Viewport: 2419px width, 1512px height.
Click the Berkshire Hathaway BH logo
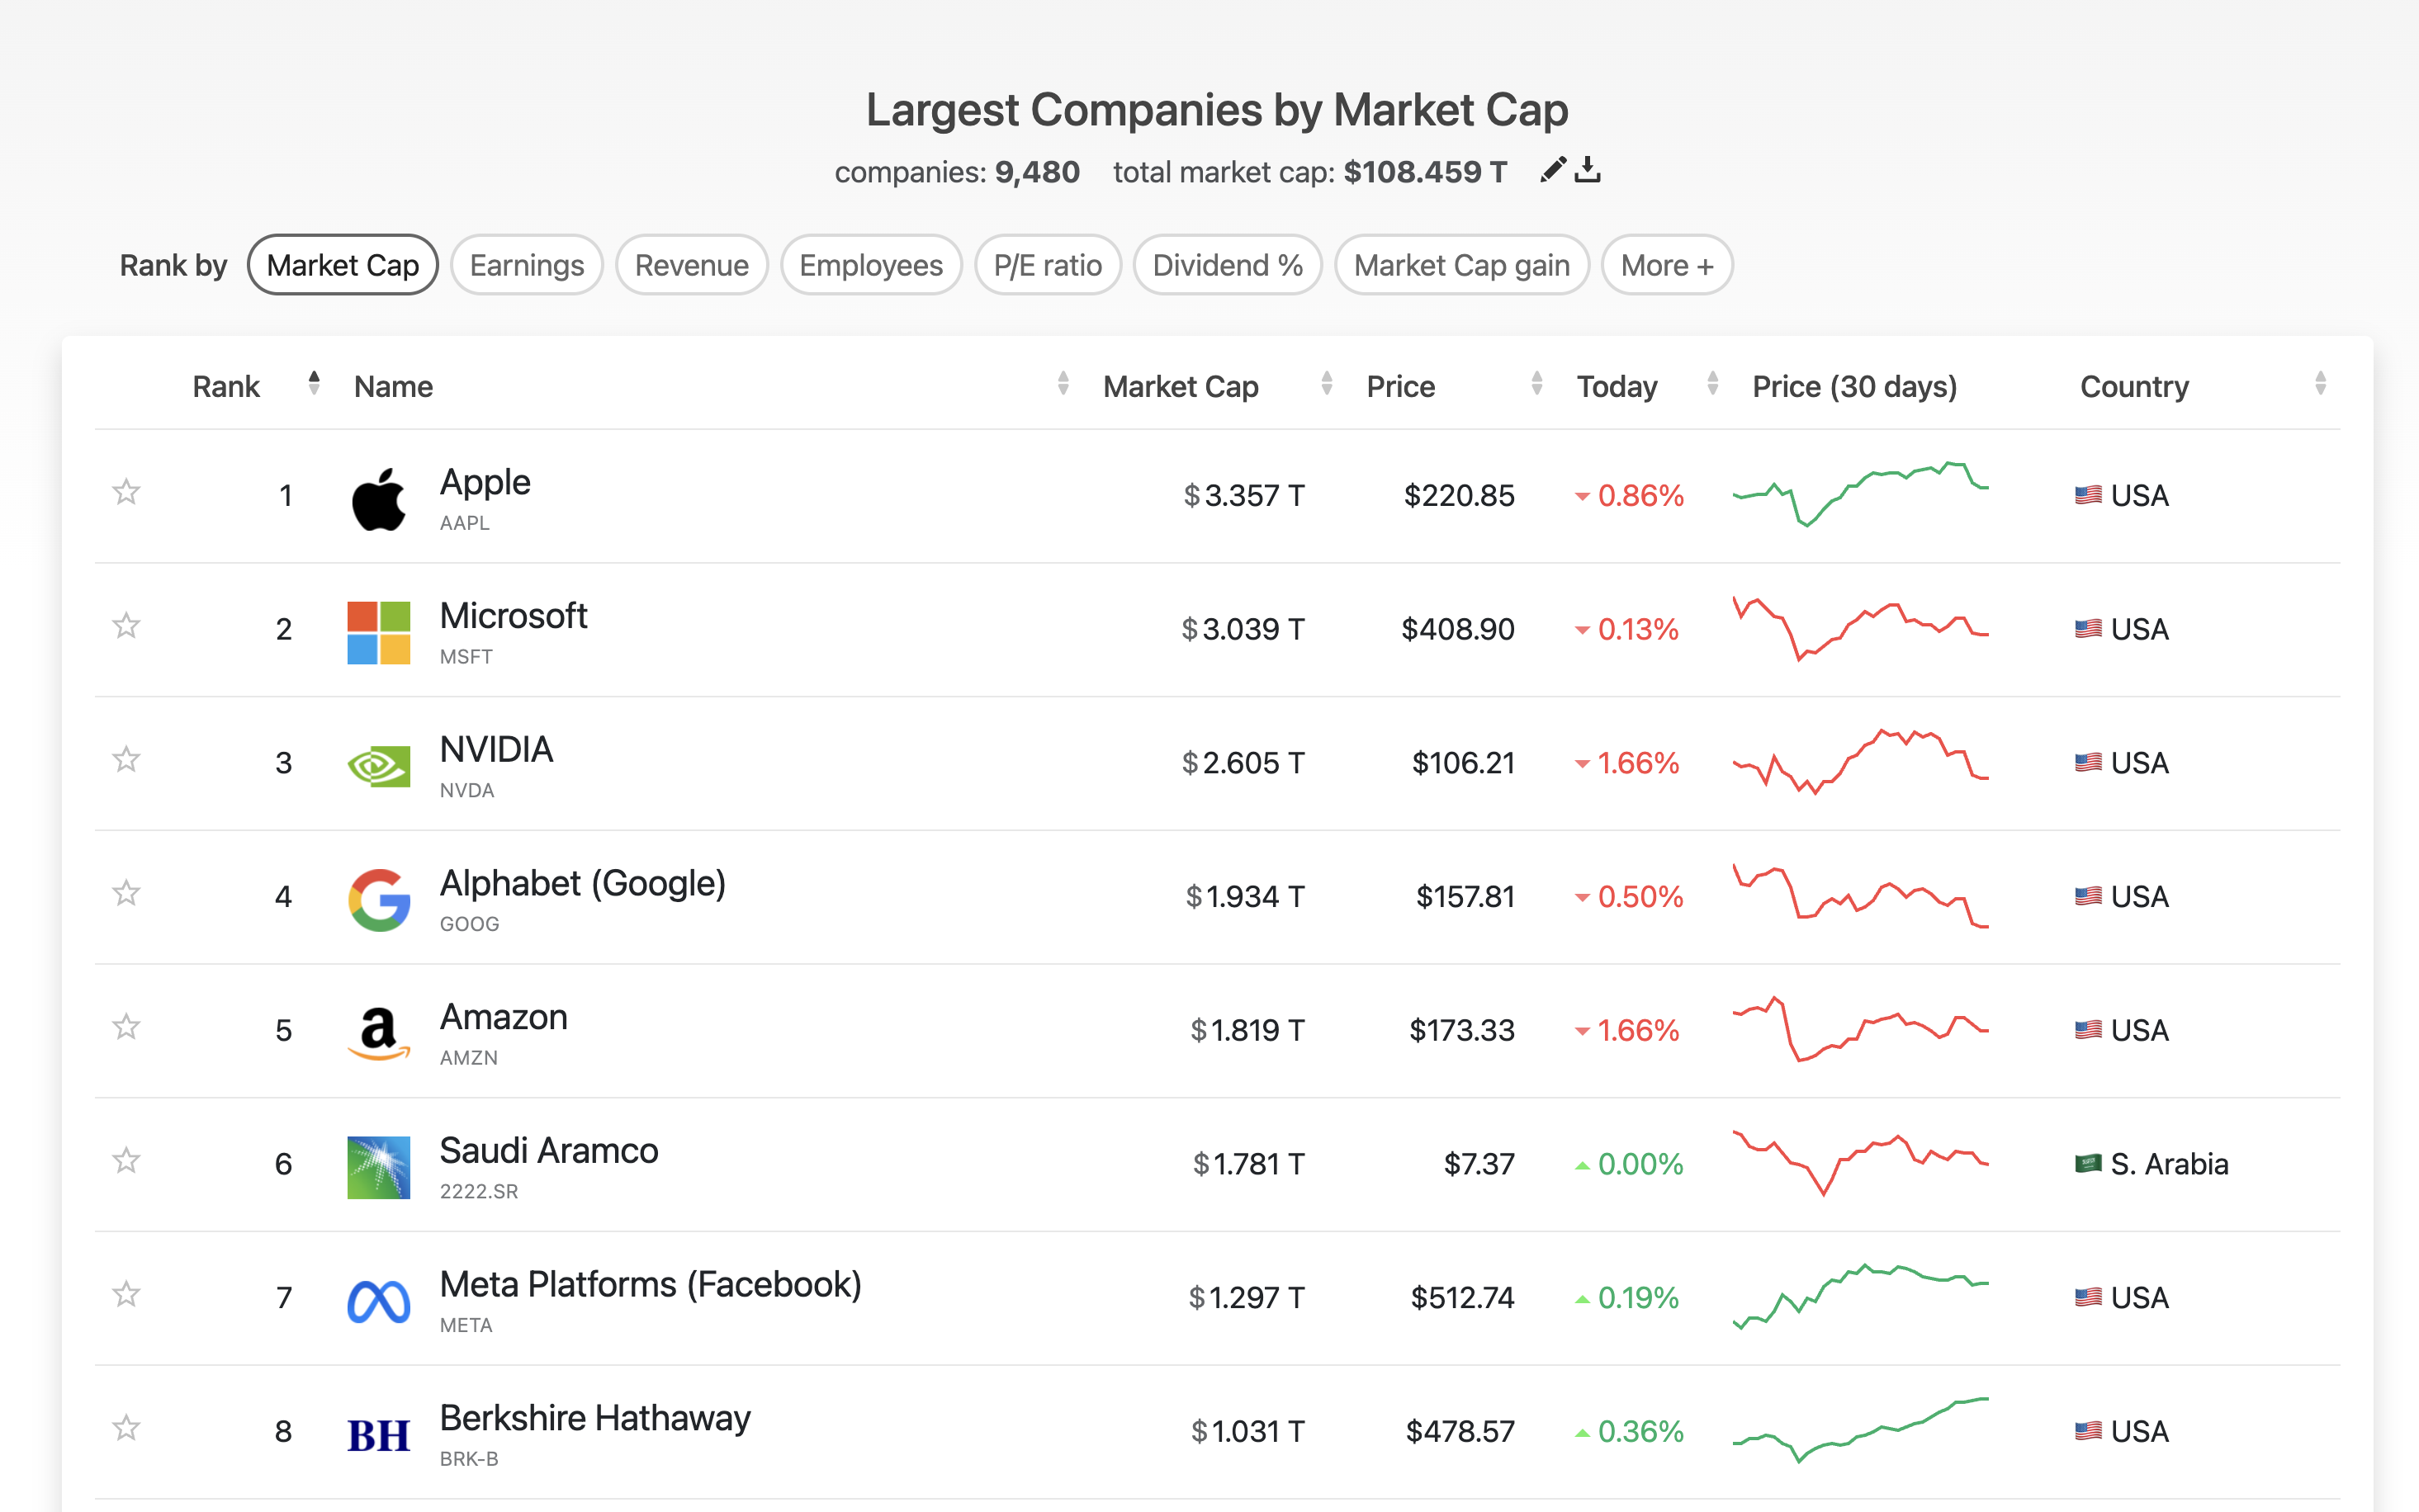378,1435
